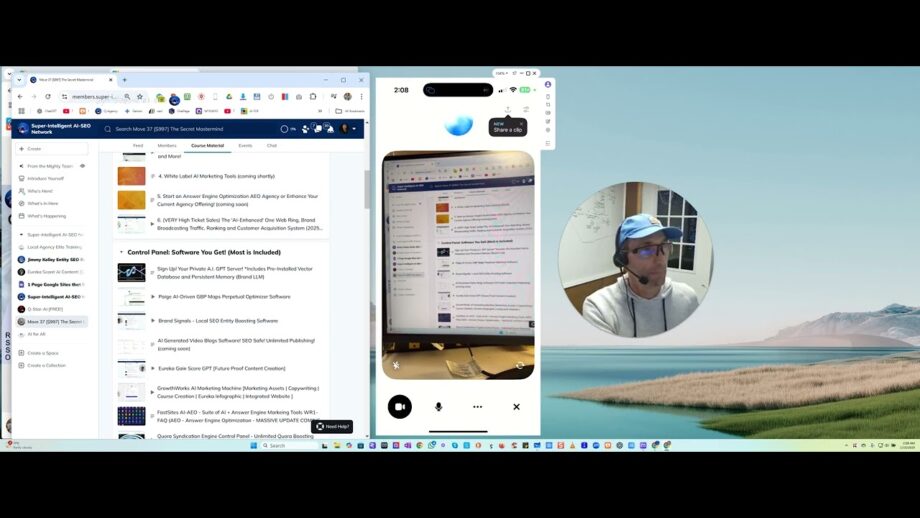Flip the phone camera with the rotate icon
920x518 pixels.
[x=520, y=365]
